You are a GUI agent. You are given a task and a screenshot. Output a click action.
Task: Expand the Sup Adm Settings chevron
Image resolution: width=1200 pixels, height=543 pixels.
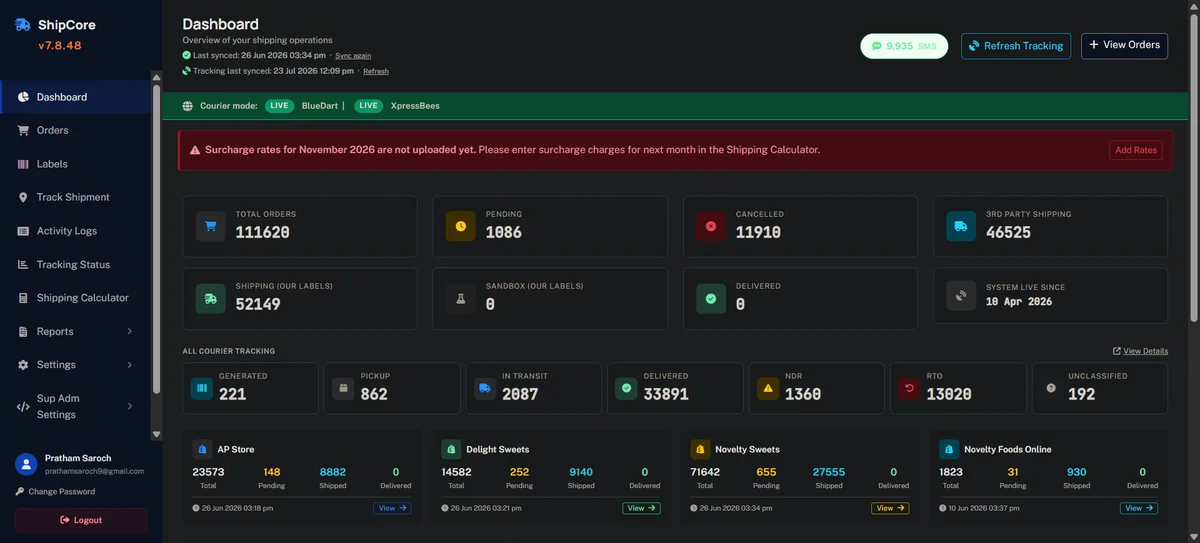[x=130, y=406]
